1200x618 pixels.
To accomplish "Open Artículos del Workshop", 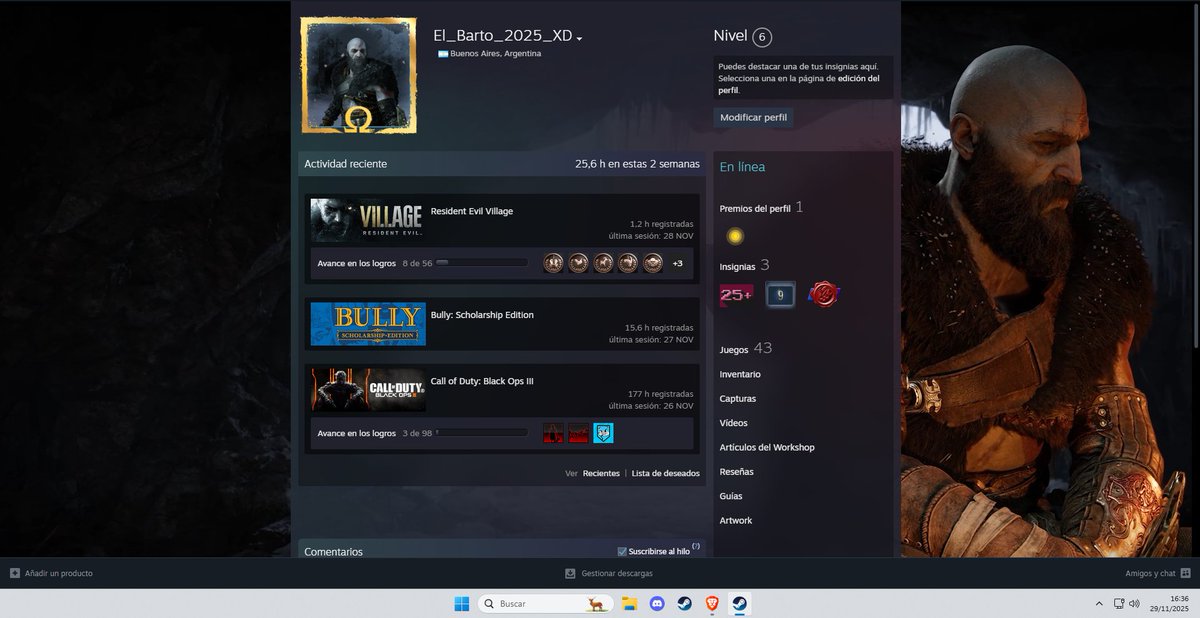I will [767, 447].
